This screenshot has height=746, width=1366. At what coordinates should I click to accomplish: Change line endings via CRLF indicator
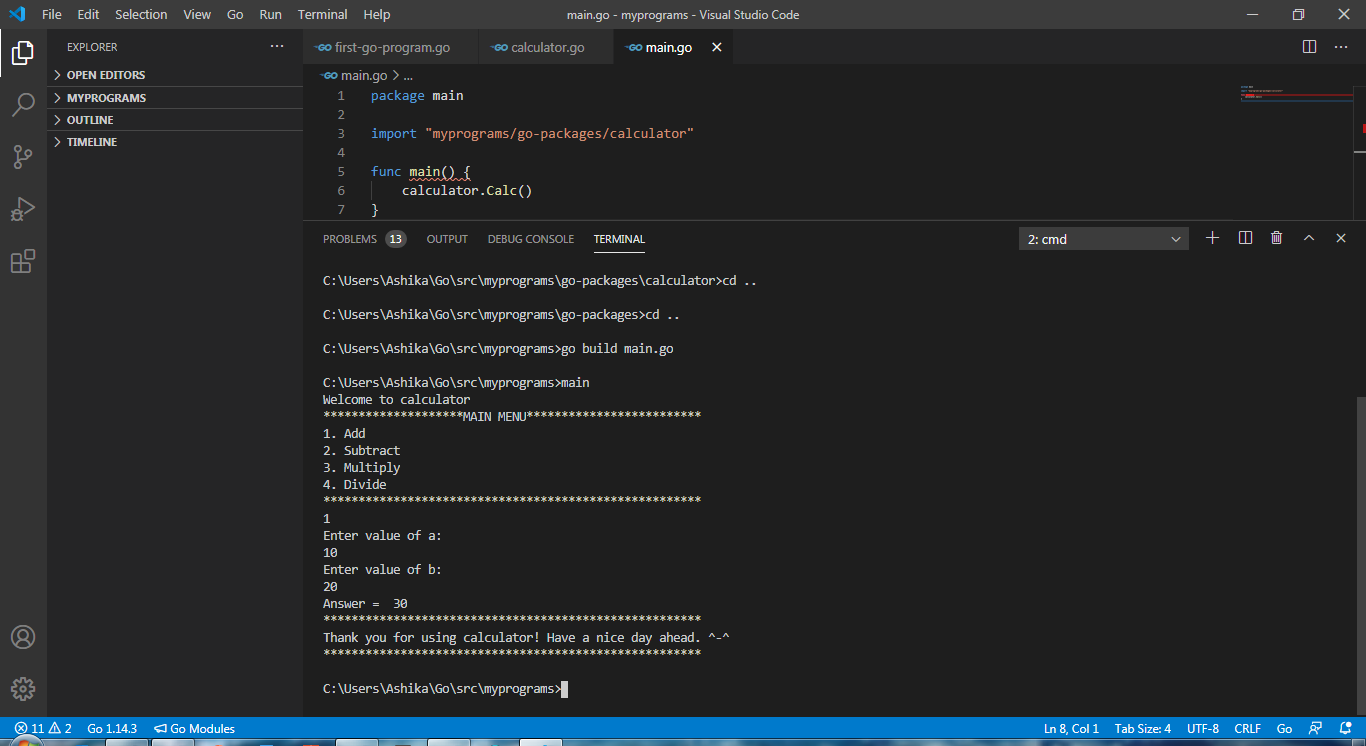[x=1248, y=729]
